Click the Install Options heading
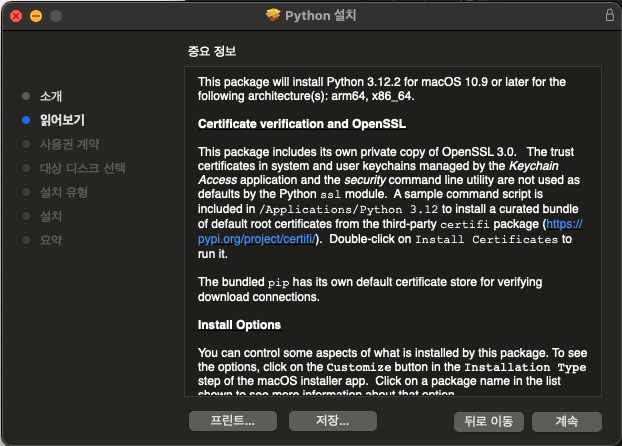The image size is (622, 446). point(239,325)
